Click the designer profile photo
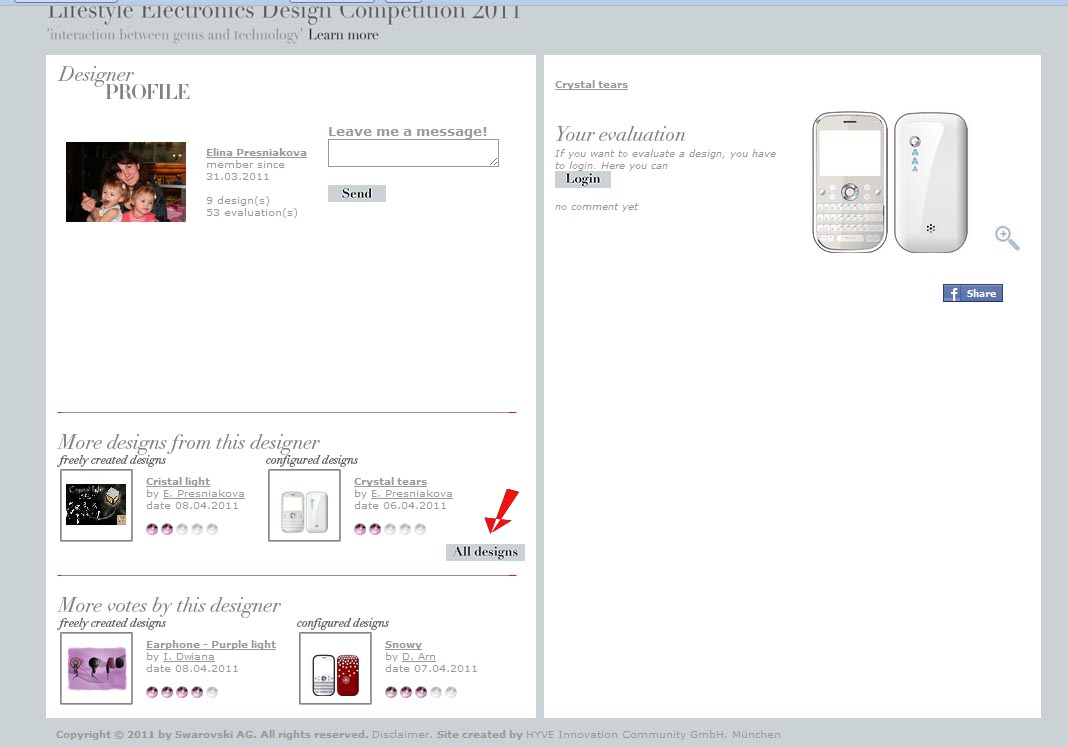Viewport: 1068px width, 747px height. pyautogui.click(x=126, y=182)
